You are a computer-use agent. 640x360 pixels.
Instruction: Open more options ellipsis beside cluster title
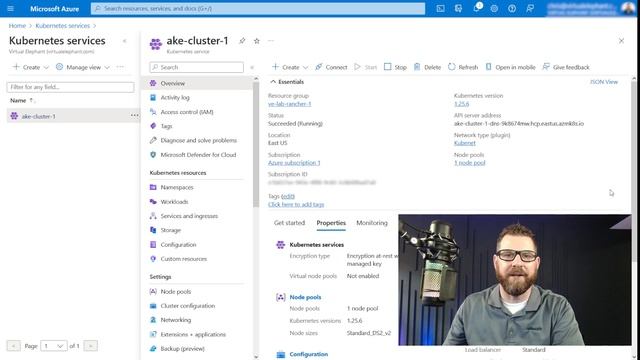click(271, 41)
